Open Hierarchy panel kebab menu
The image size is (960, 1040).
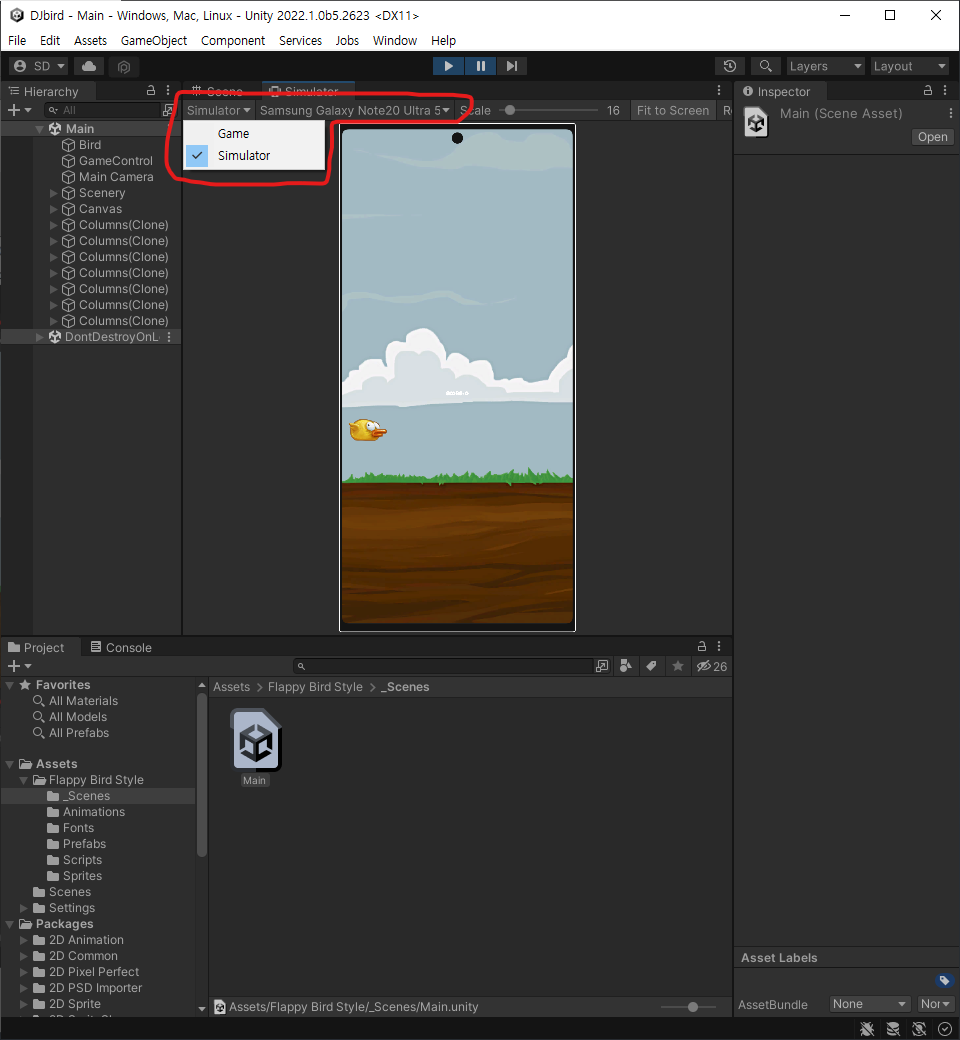pyautogui.click(x=168, y=91)
